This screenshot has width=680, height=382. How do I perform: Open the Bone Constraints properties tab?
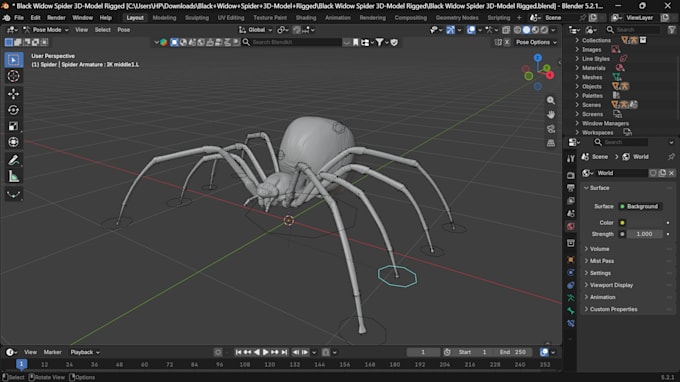[x=571, y=323]
